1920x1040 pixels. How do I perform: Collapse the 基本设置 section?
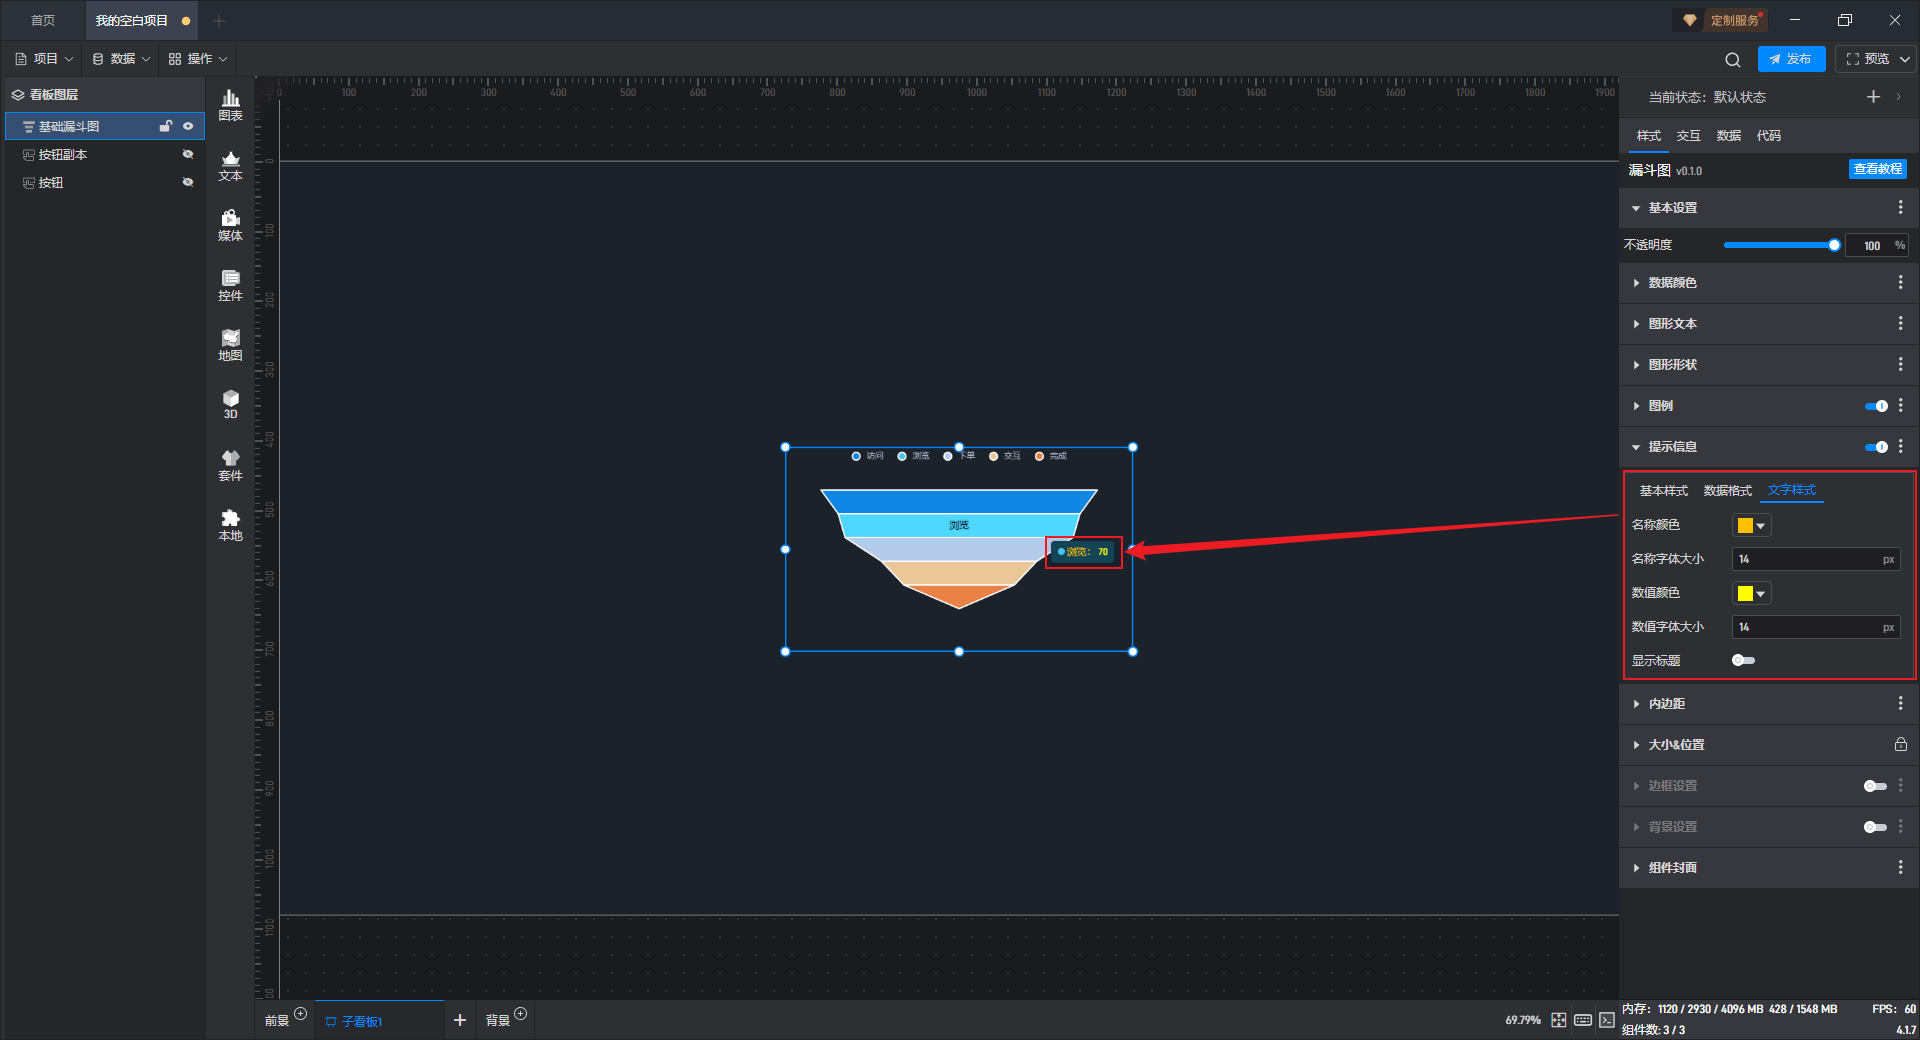click(1636, 208)
